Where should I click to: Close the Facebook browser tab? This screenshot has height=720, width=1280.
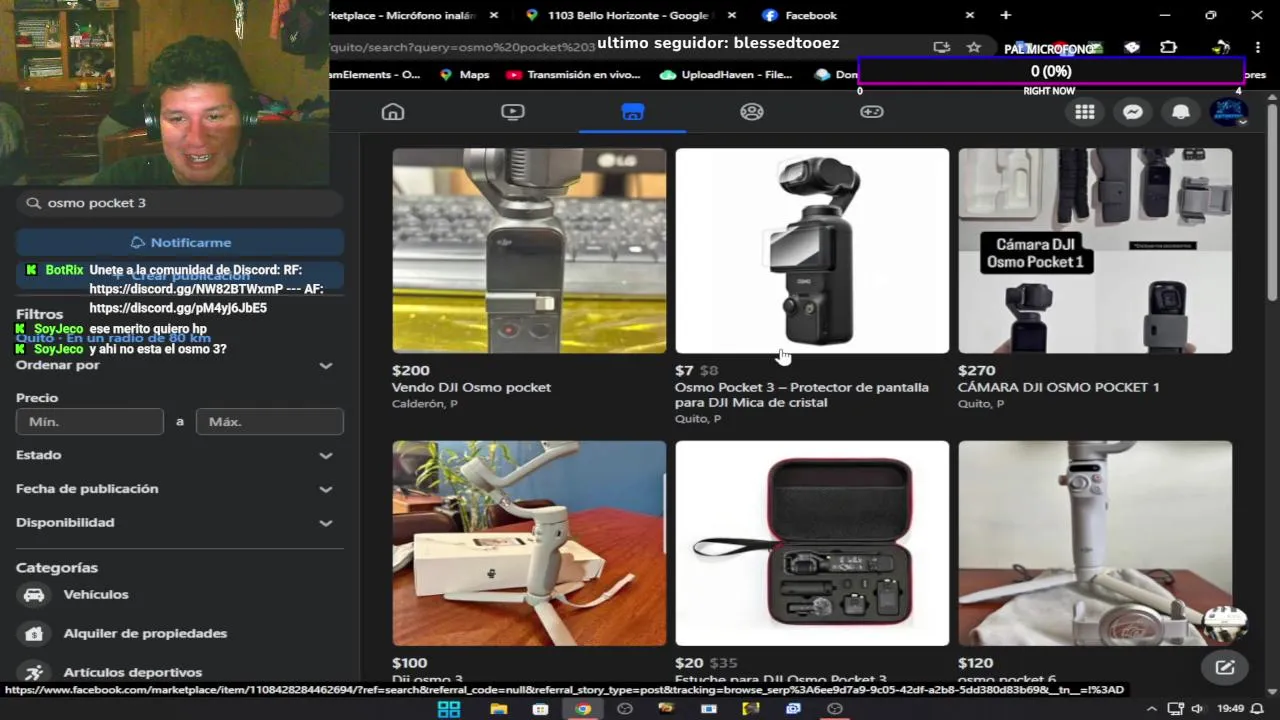tap(969, 15)
